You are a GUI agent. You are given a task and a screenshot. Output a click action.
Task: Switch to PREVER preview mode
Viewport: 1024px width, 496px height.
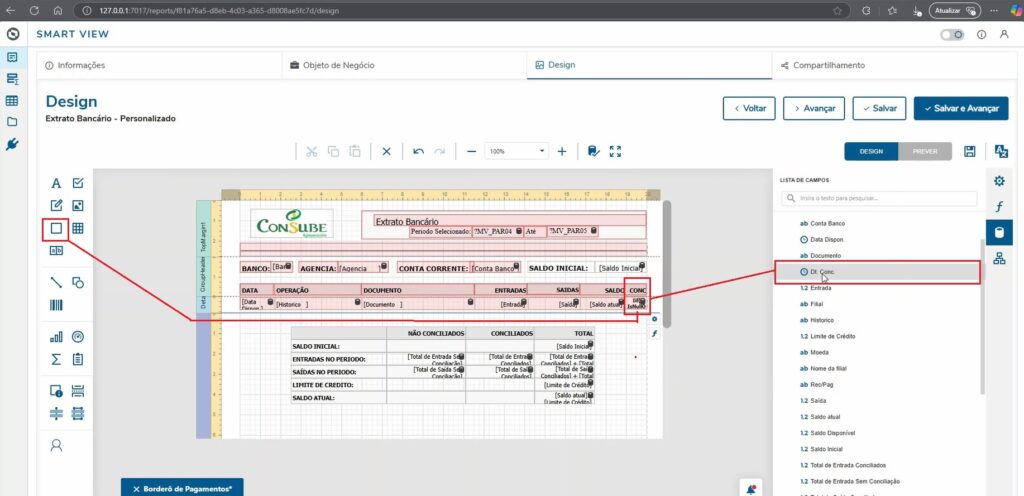(925, 151)
